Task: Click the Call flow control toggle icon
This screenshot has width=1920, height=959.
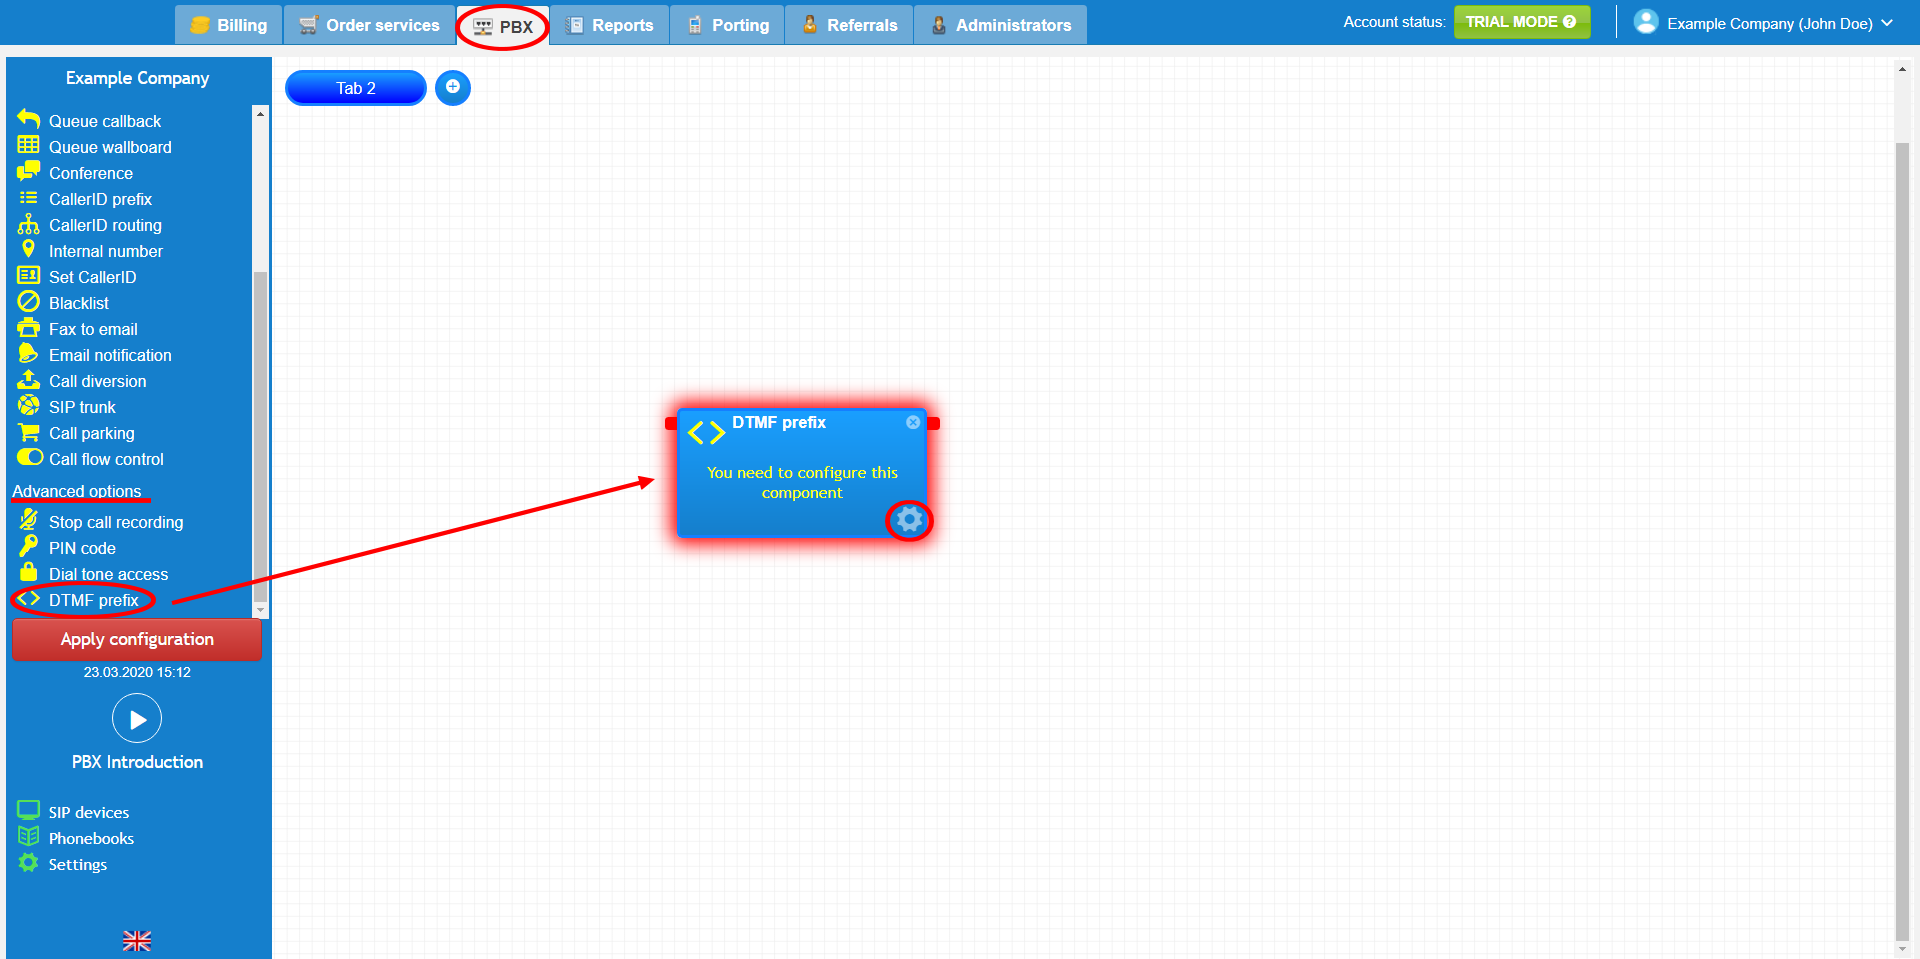Action: tap(29, 458)
